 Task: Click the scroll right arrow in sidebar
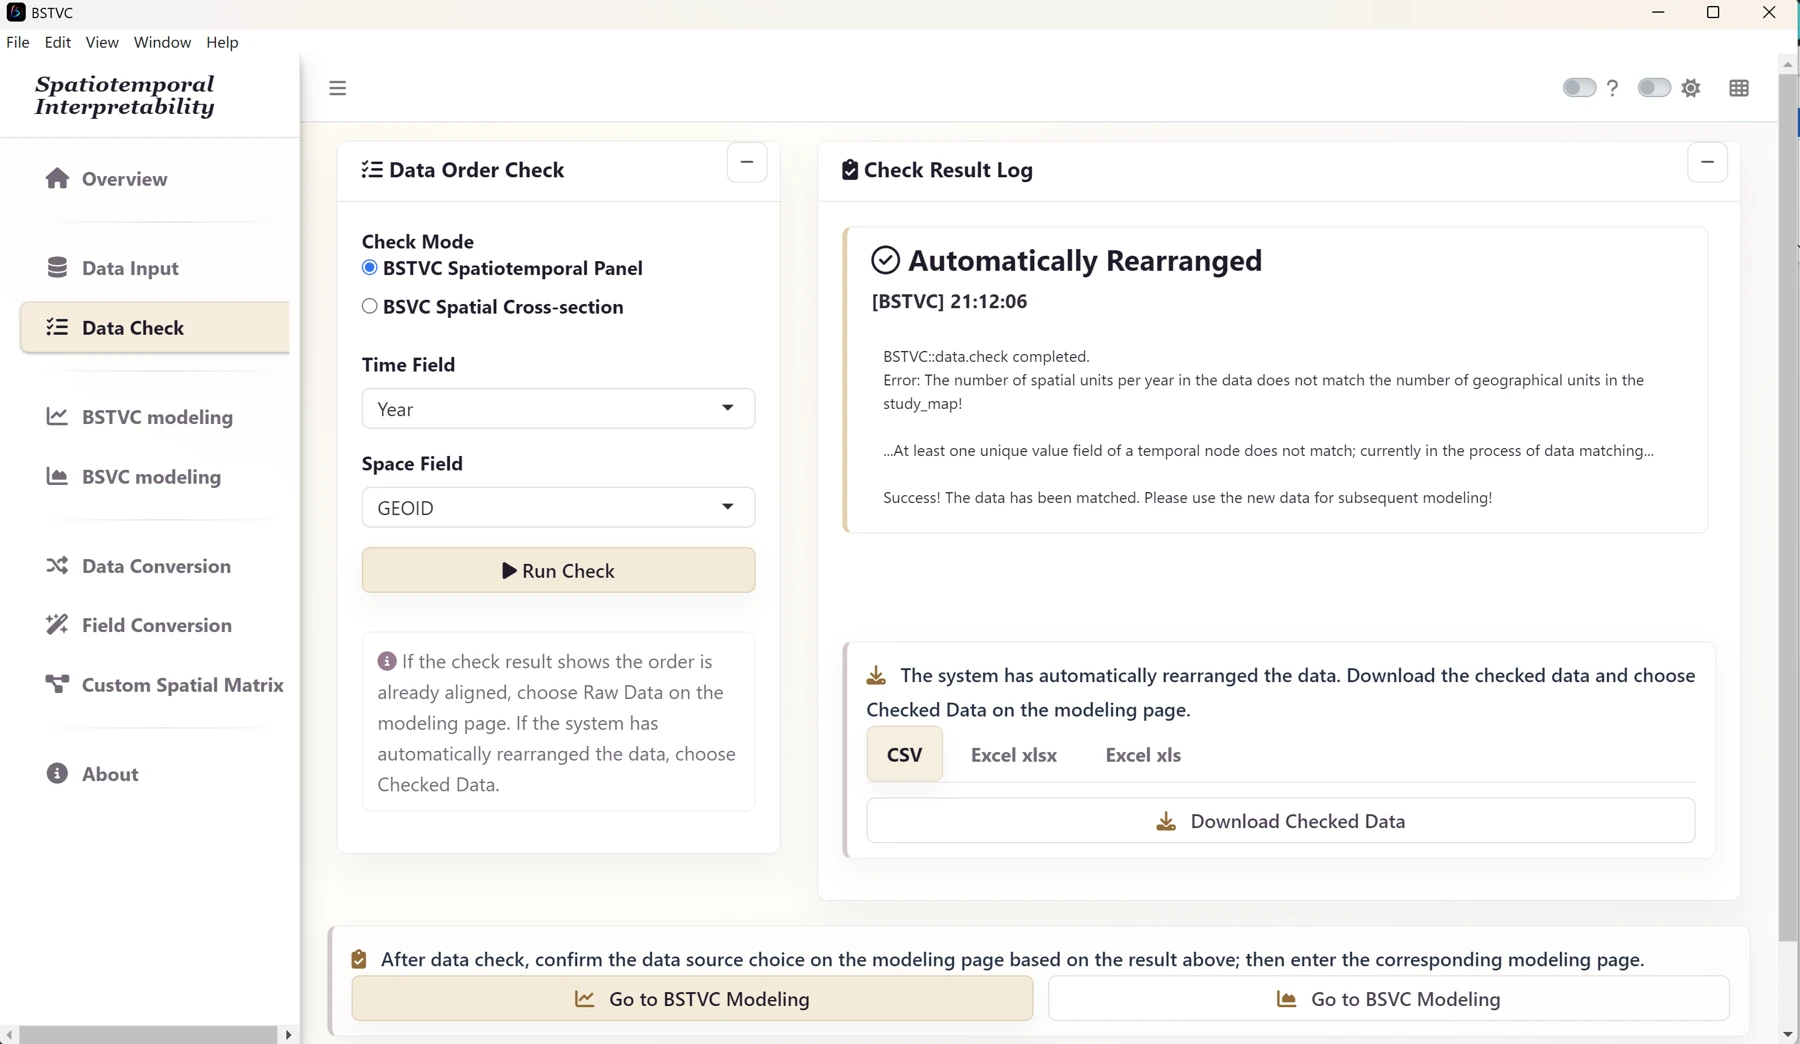point(289,1034)
